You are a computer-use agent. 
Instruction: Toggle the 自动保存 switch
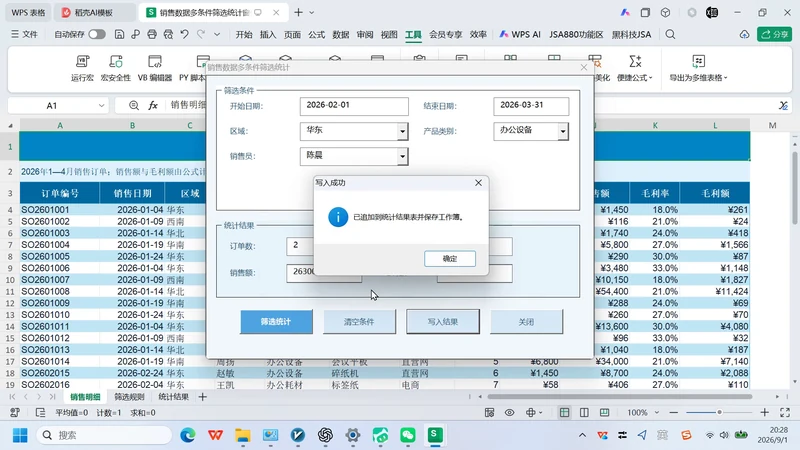pyautogui.click(x=96, y=34)
